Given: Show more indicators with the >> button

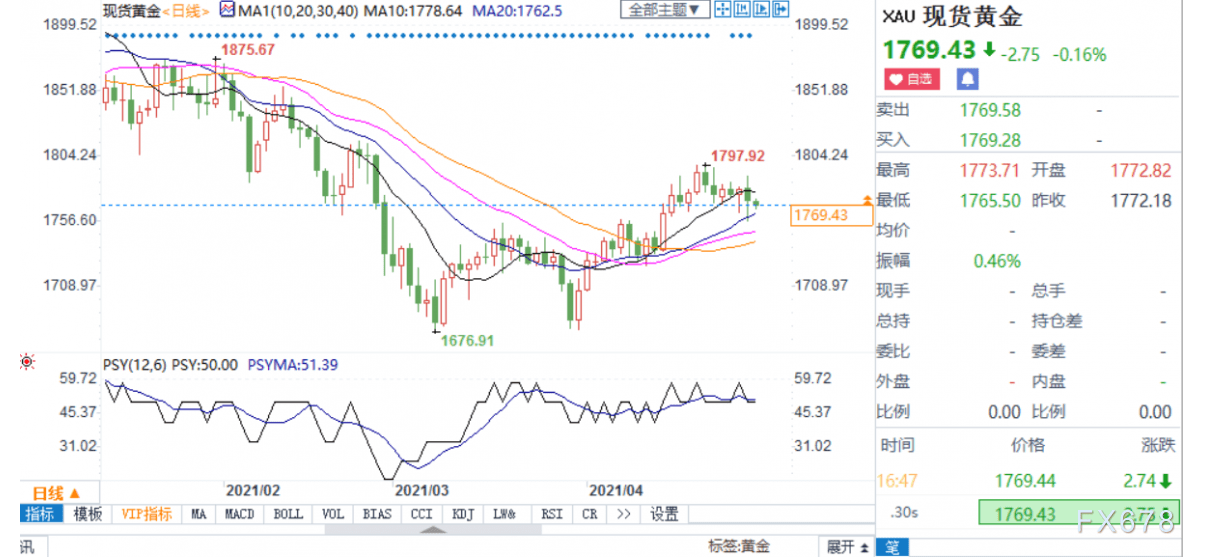Looking at the screenshot, I should pos(624,514).
